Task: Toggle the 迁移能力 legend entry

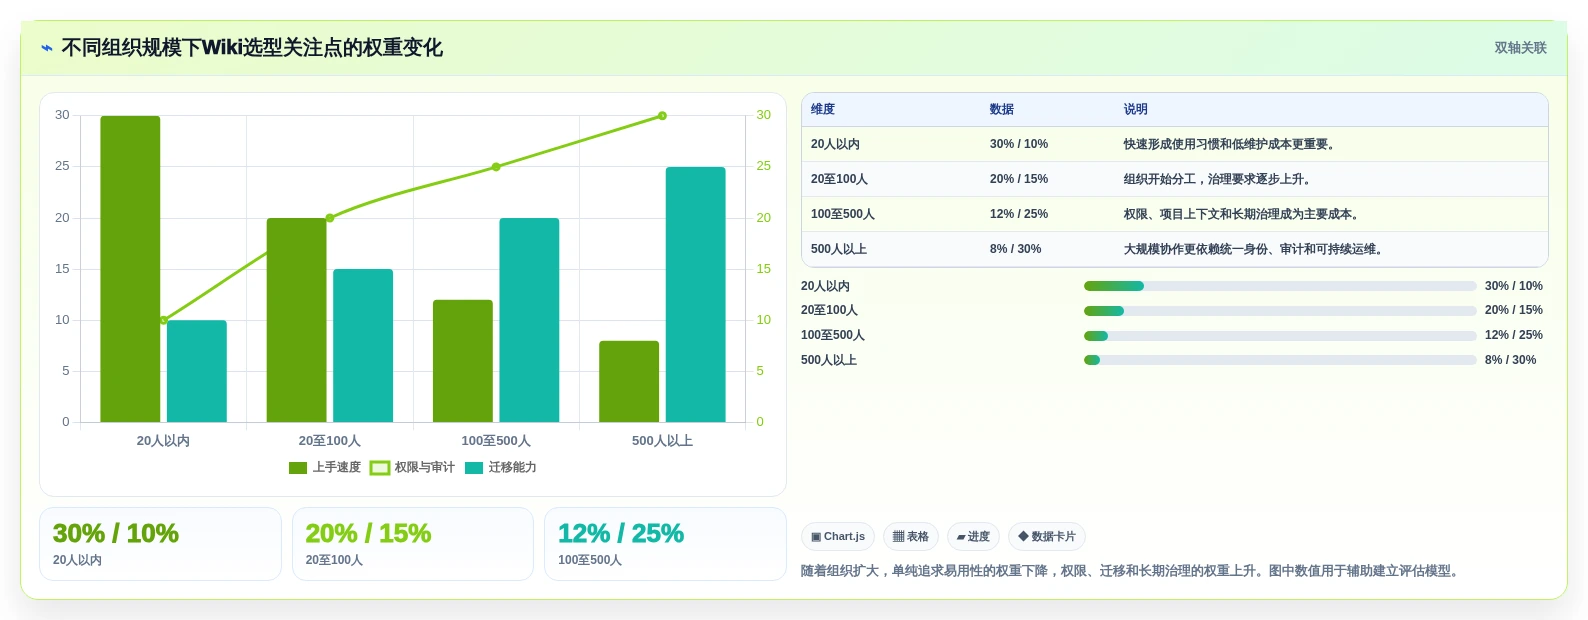Action: click(x=500, y=467)
